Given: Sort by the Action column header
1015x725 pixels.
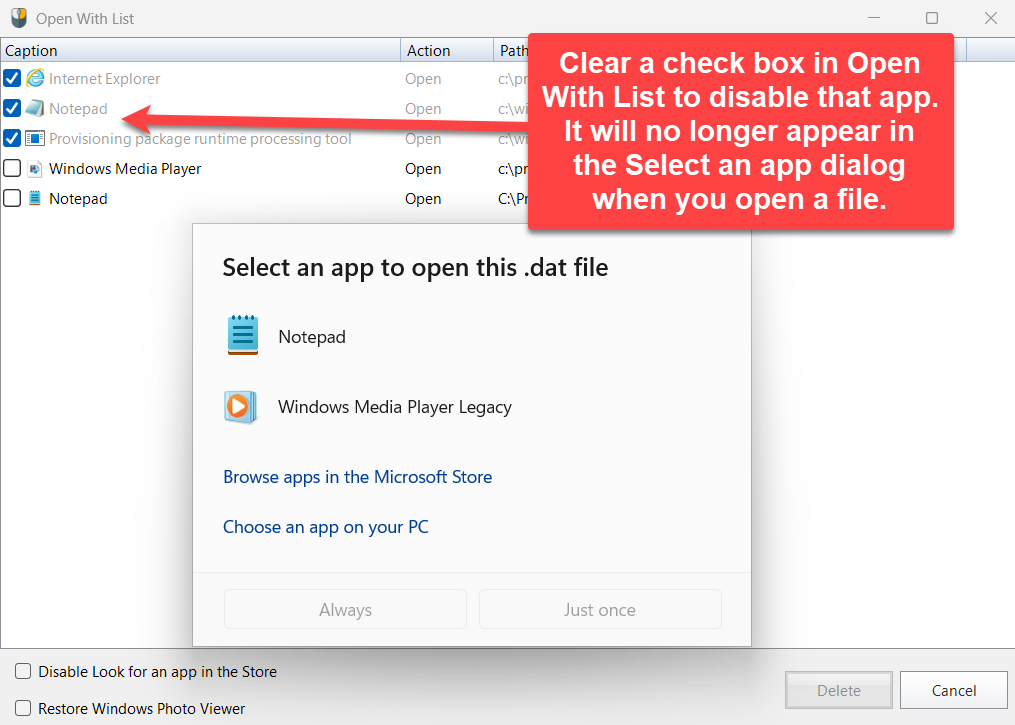Looking at the screenshot, I should (x=447, y=50).
